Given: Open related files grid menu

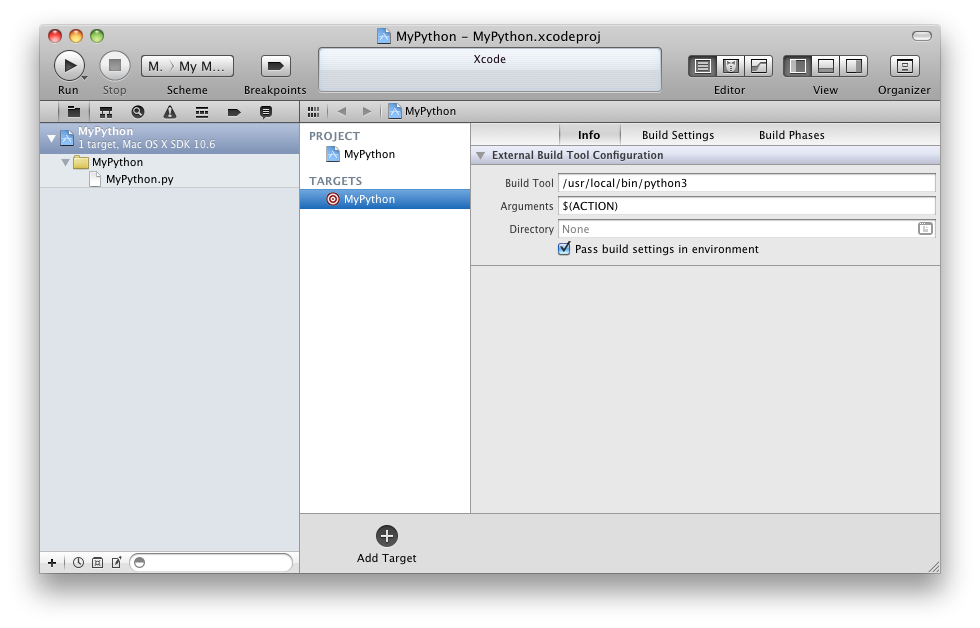Looking at the screenshot, I should pyautogui.click(x=313, y=111).
